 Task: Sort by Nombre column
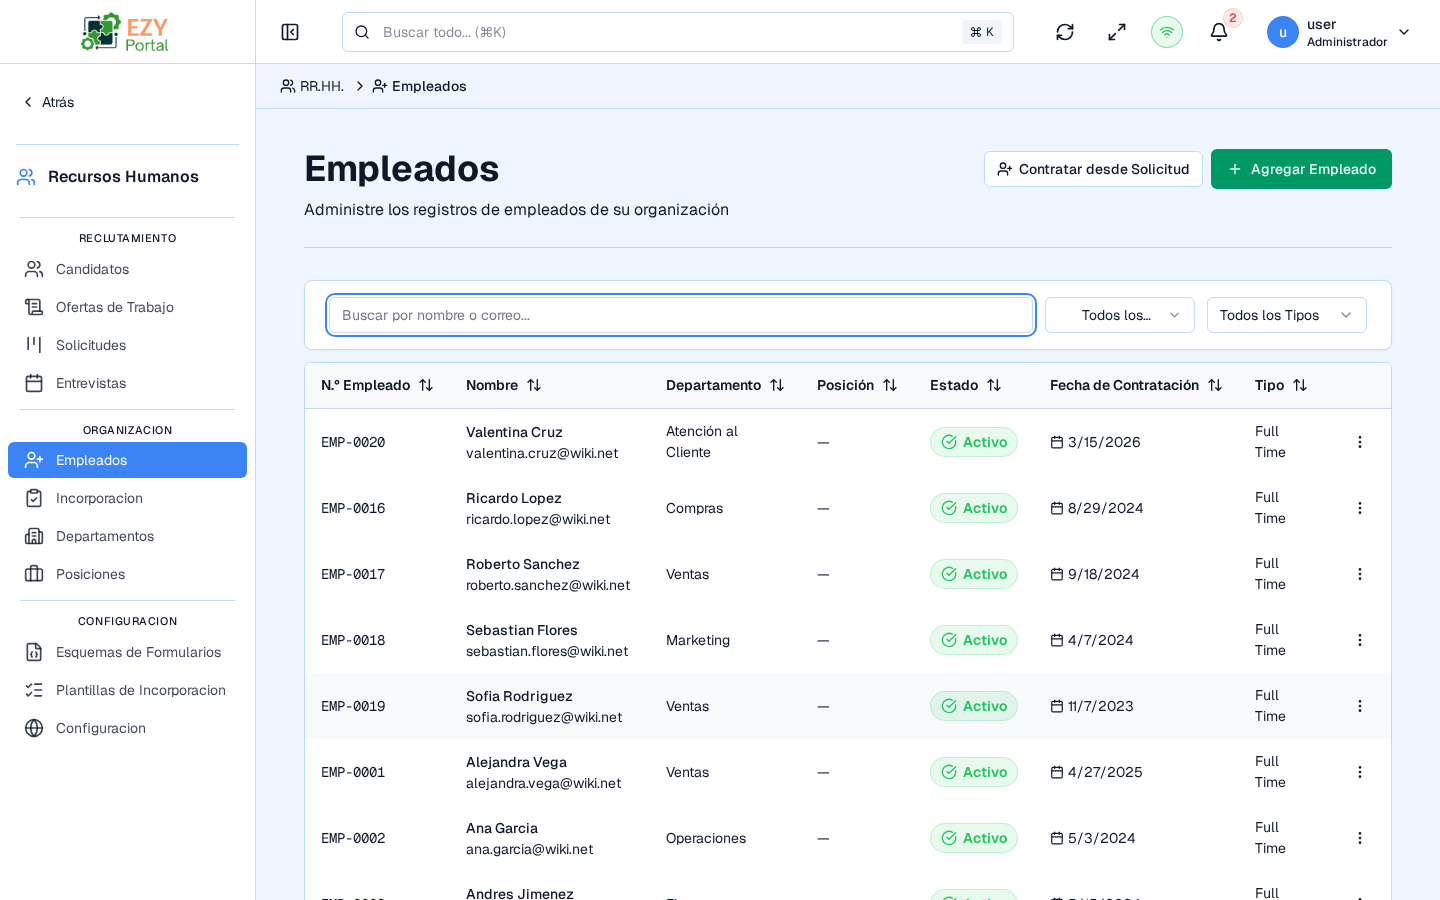pos(504,385)
